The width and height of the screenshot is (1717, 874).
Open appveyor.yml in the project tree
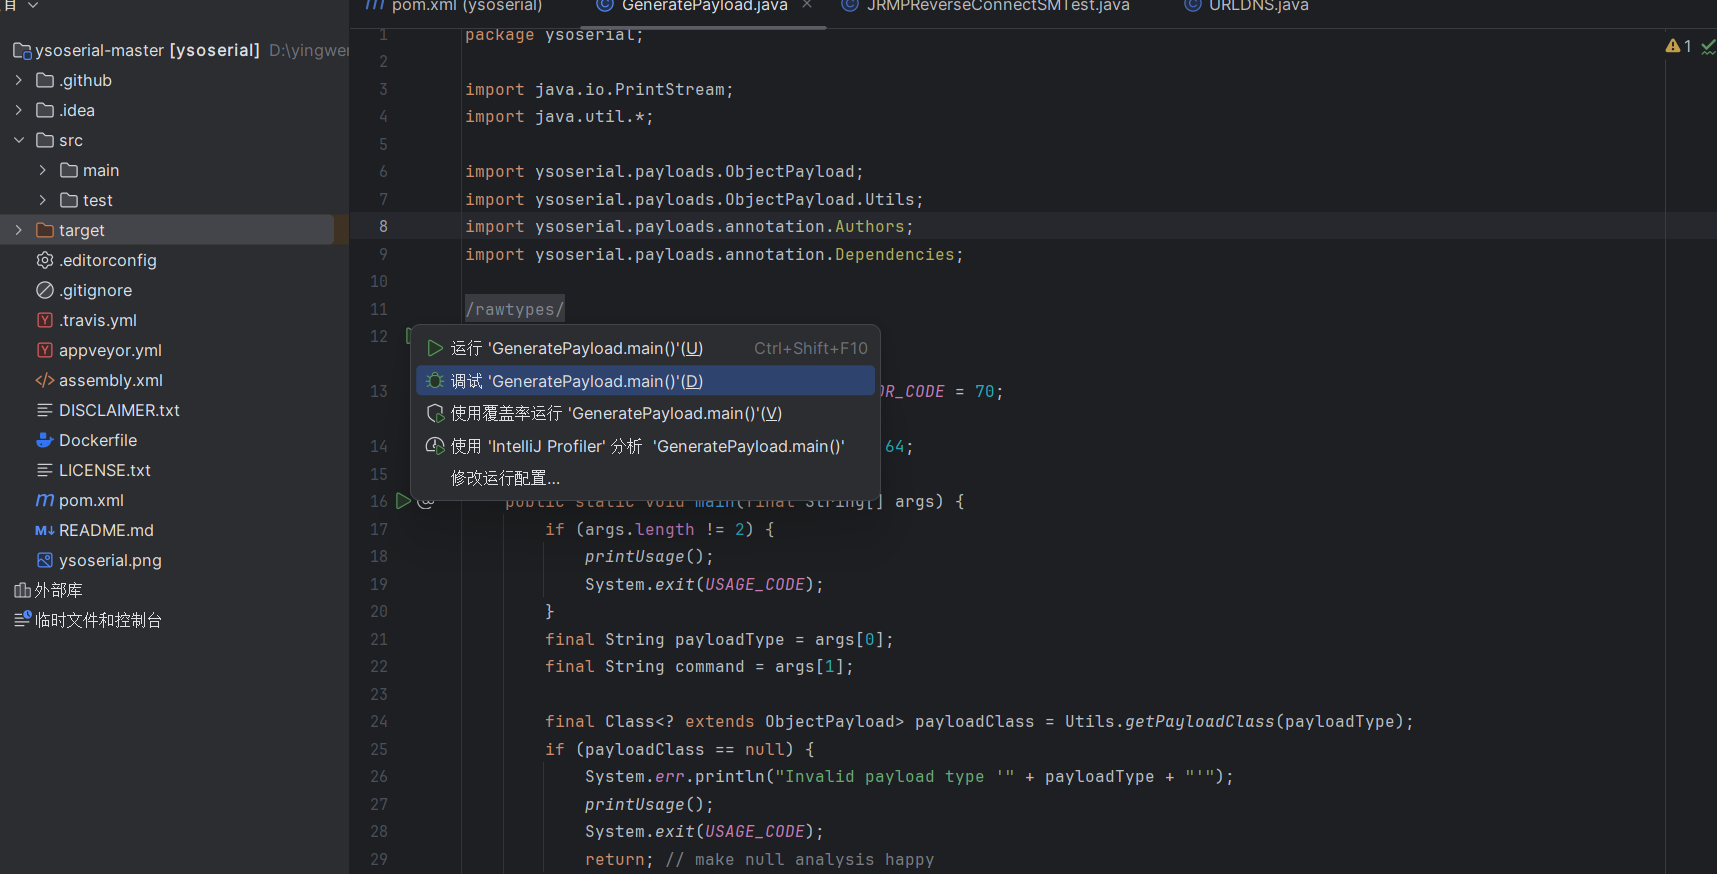point(110,350)
